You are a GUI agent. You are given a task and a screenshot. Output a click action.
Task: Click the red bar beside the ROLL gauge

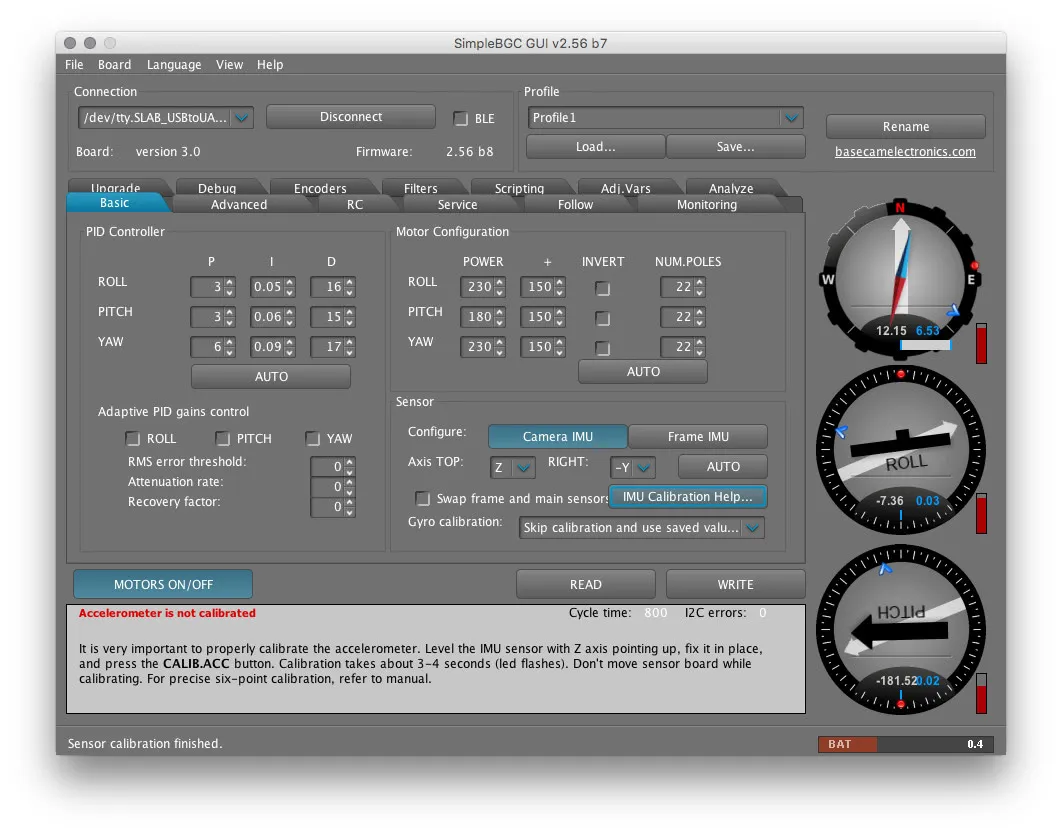tap(981, 514)
